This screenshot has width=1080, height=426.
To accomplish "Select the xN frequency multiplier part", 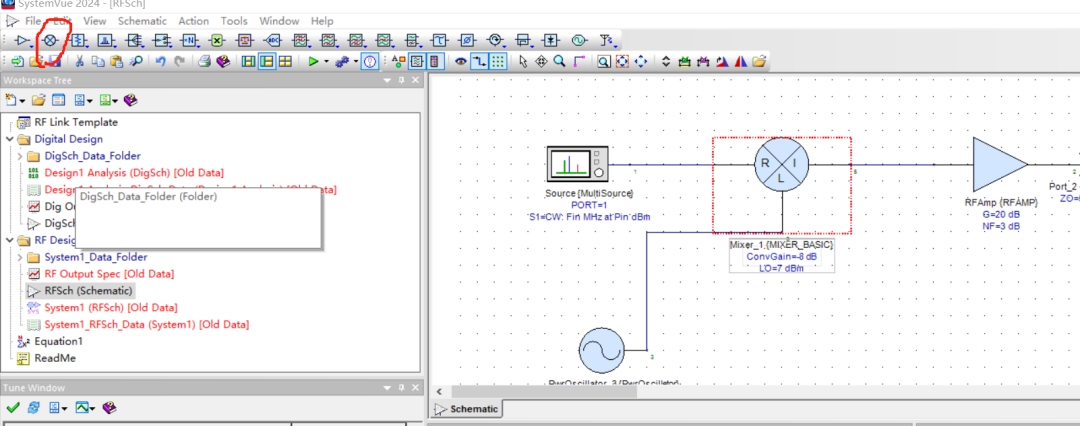I will [189, 40].
